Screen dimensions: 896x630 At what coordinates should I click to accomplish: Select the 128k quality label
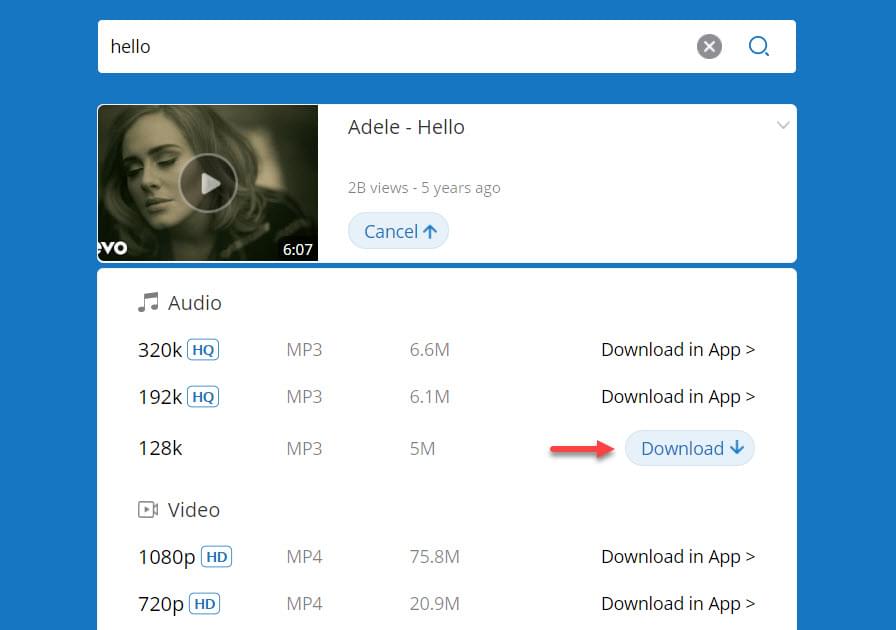point(160,448)
